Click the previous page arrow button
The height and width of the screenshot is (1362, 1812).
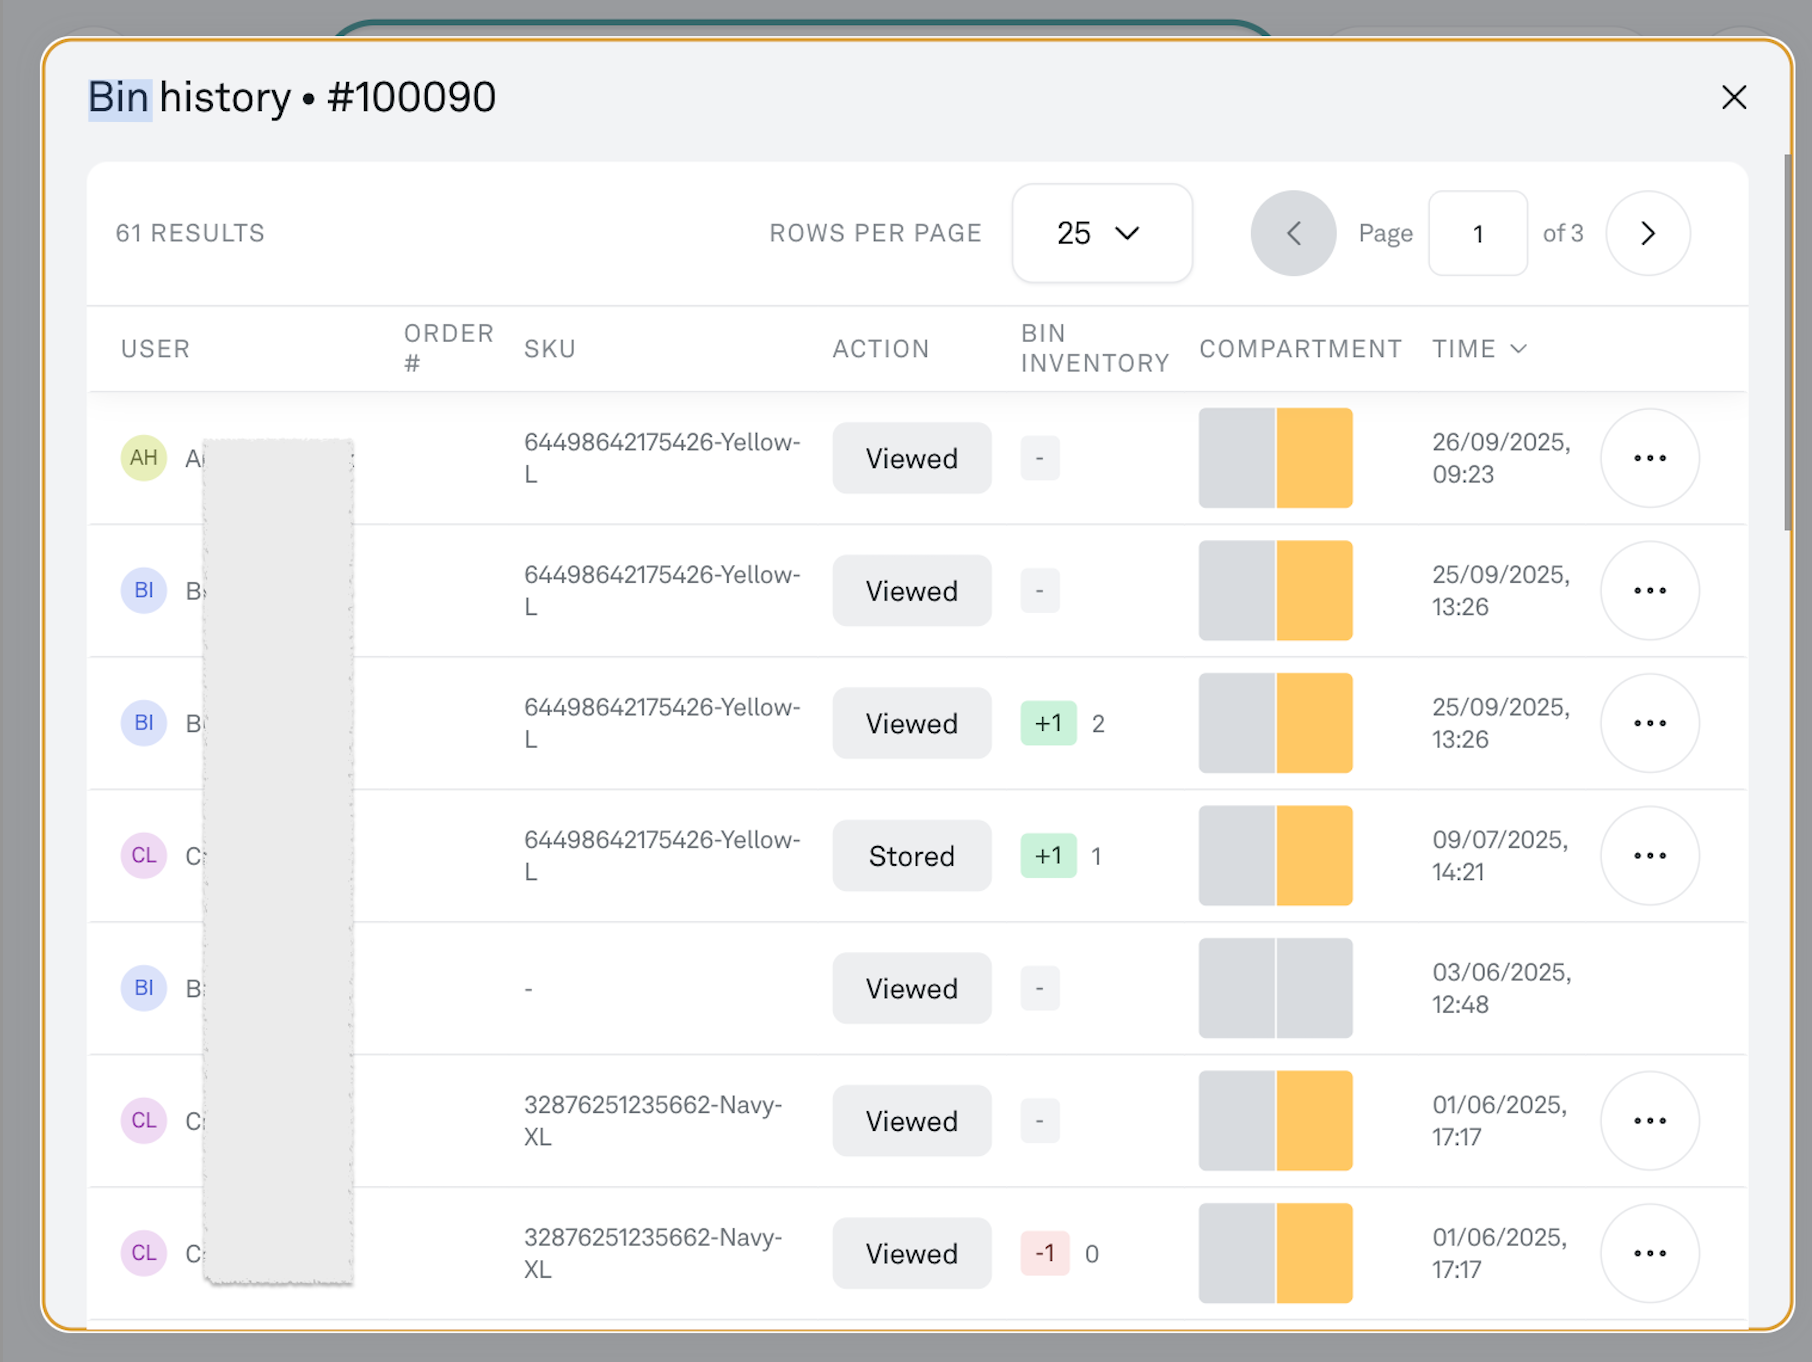pyautogui.click(x=1292, y=233)
